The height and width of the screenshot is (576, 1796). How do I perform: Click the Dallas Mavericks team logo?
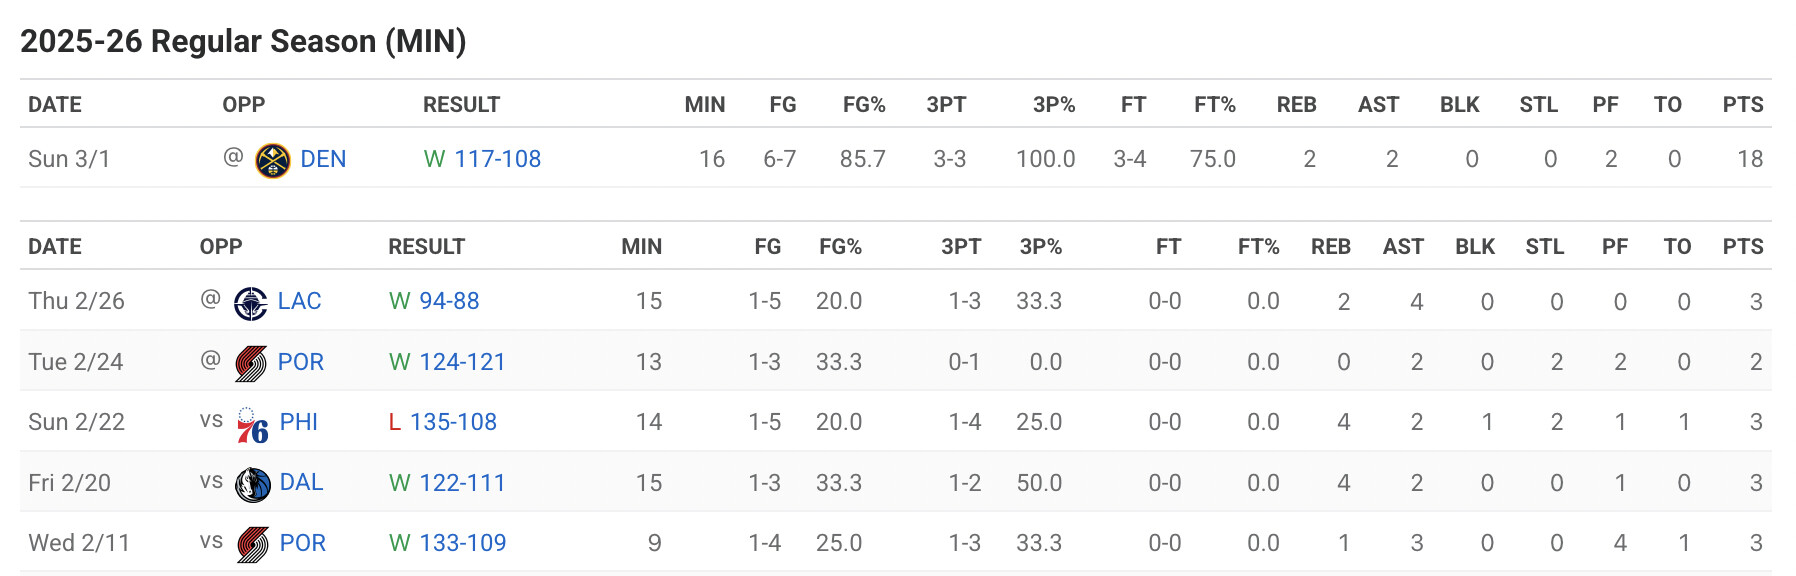coord(252,484)
